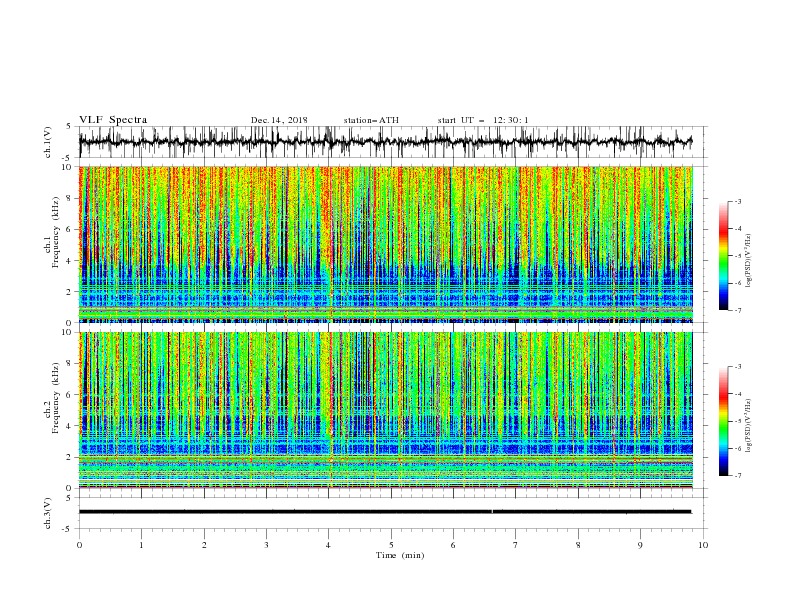Click time axis tick label "3"
Screen dimensions: 792x612
coord(266,545)
